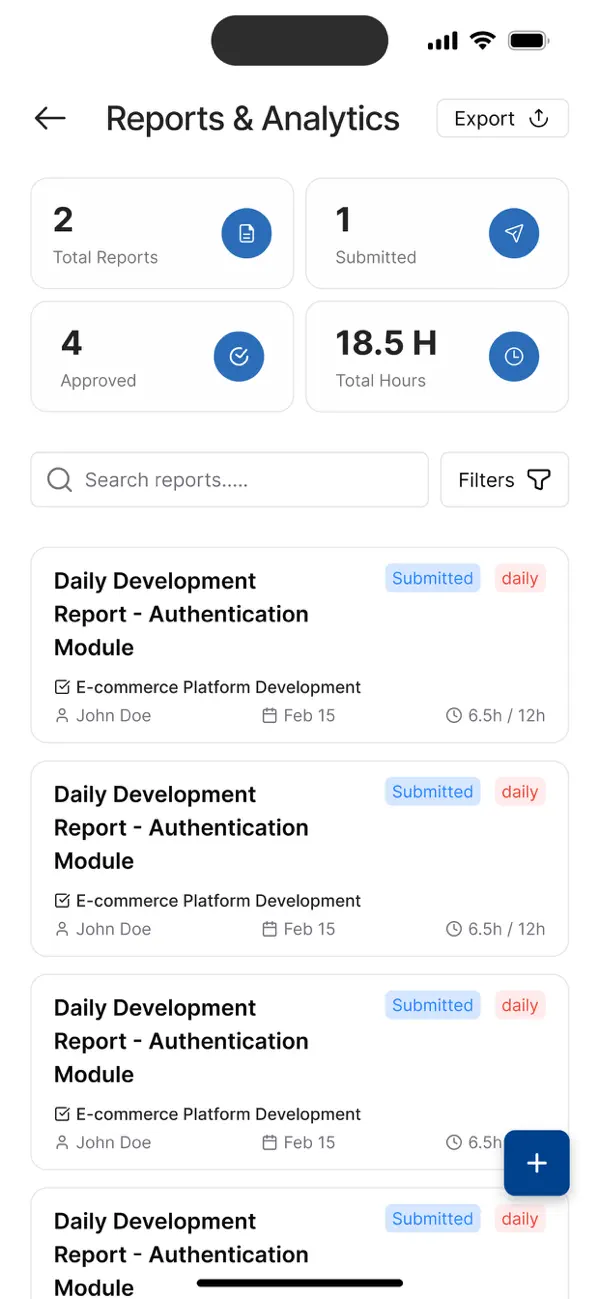Add a new report with plus button
Image resolution: width=600 pixels, height=1299 pixels.
(537, 1163)
